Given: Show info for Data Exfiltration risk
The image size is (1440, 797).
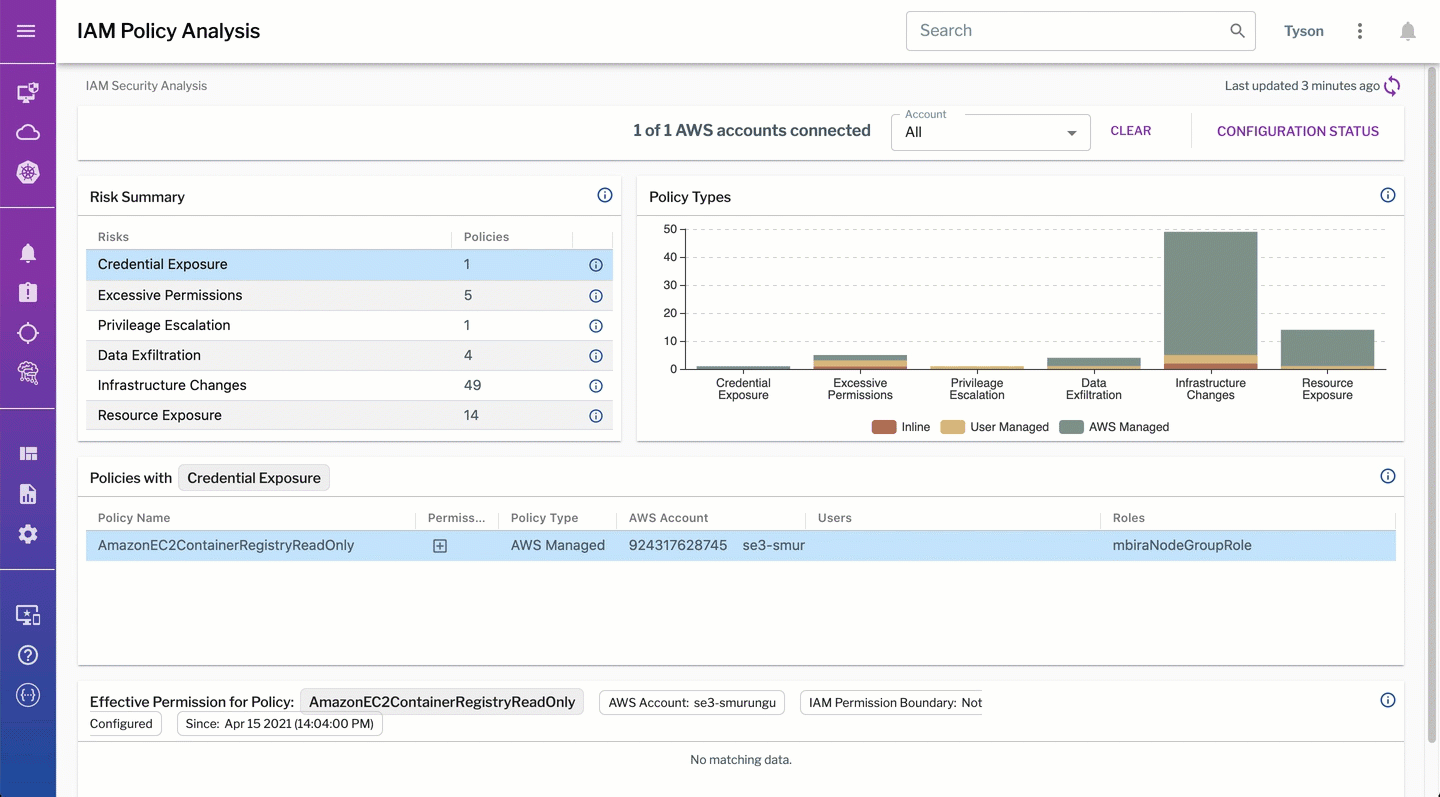Looking at the screenshot, I should [x=596, y=356].
